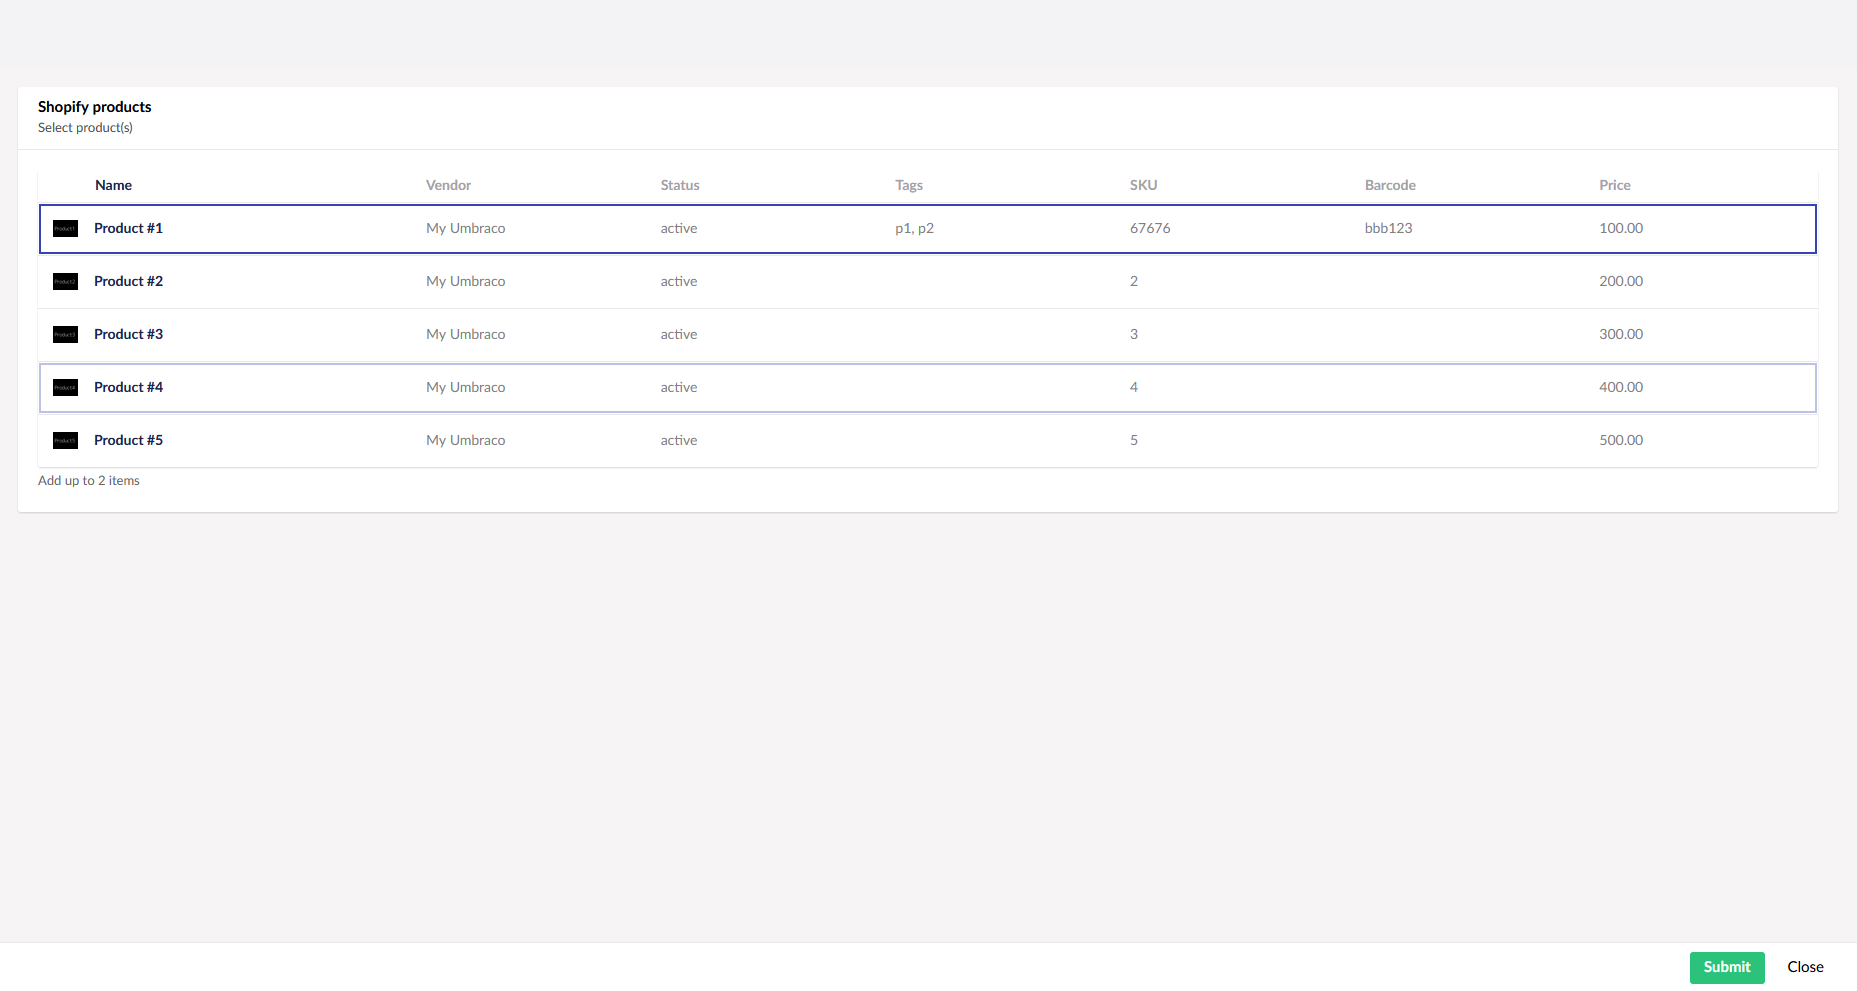Deselect the Product #1 row via its name
This screenshot has height=991, width=1857.
click(x=128, y=229)
